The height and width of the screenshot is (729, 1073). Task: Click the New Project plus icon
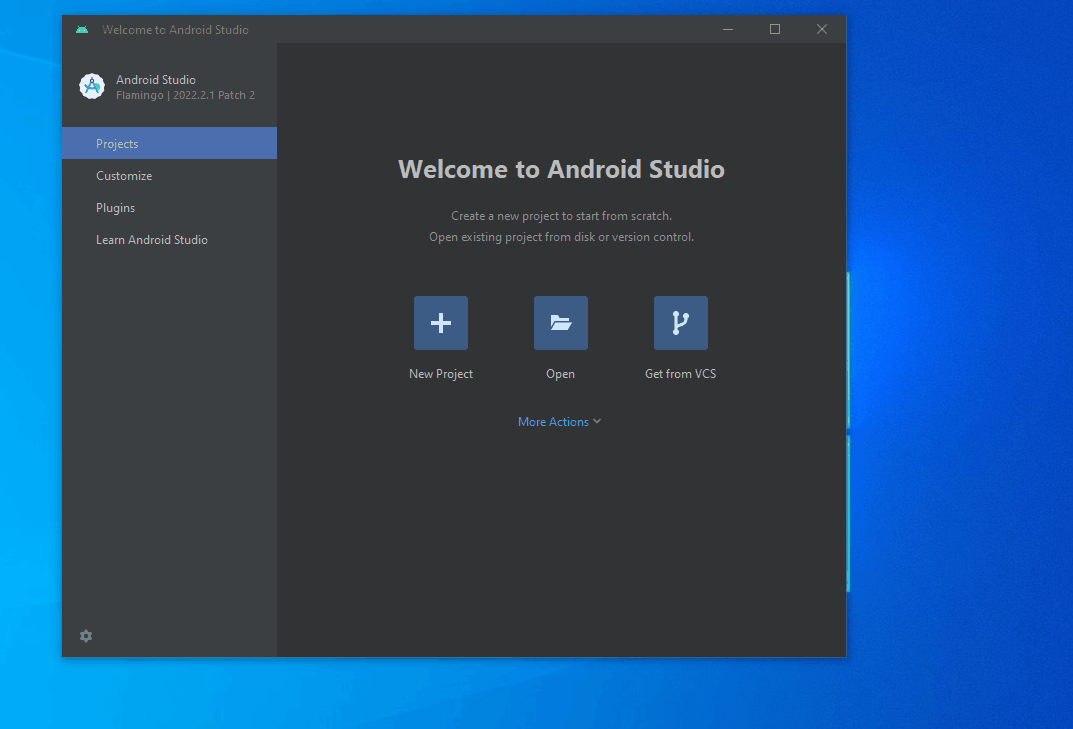coord(441,323)
